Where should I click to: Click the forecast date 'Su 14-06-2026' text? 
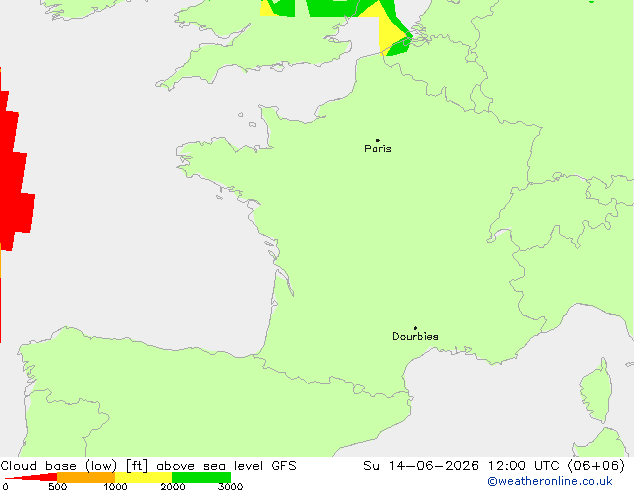(421, 466)
